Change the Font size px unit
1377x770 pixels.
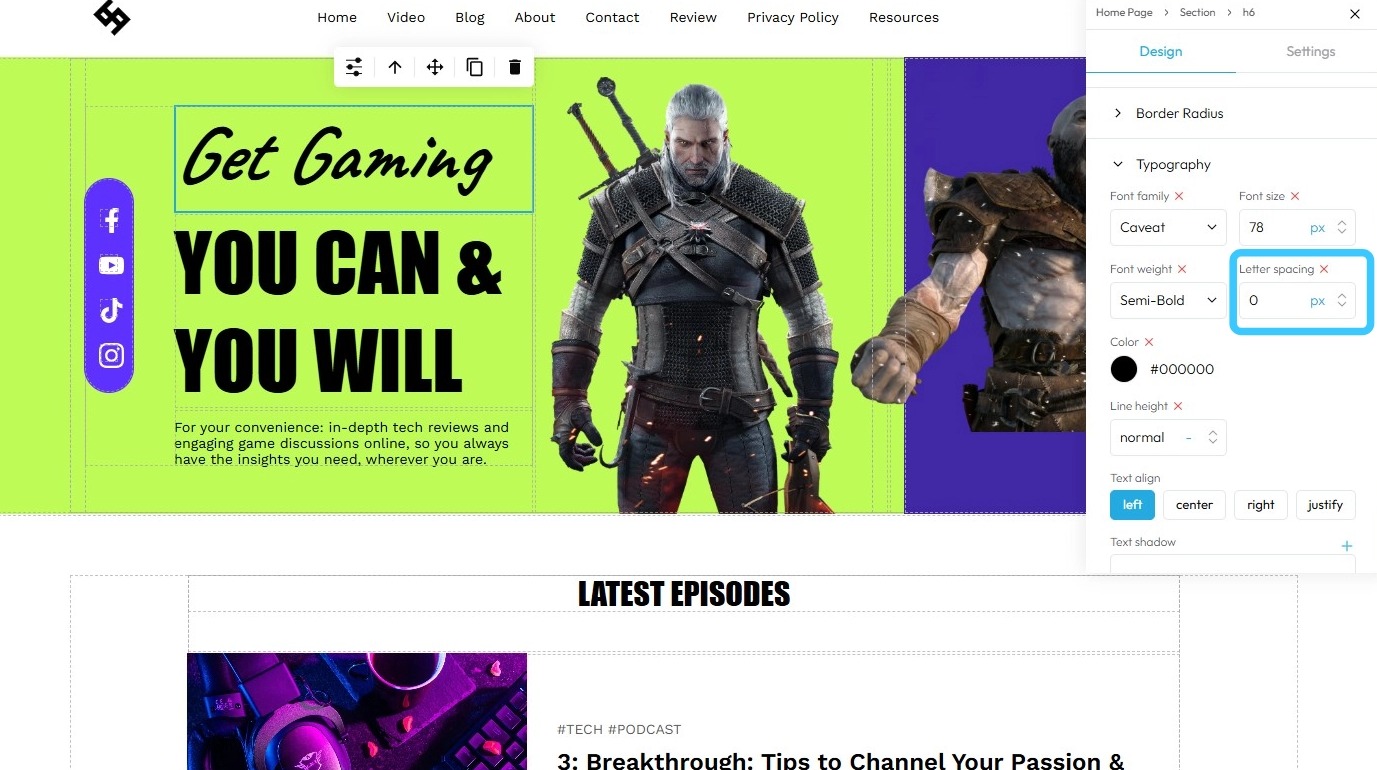[1317, 228]
